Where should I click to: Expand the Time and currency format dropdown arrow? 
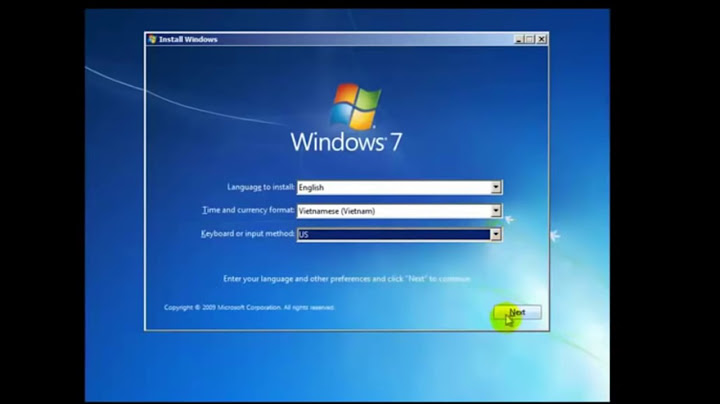point(495,211)
